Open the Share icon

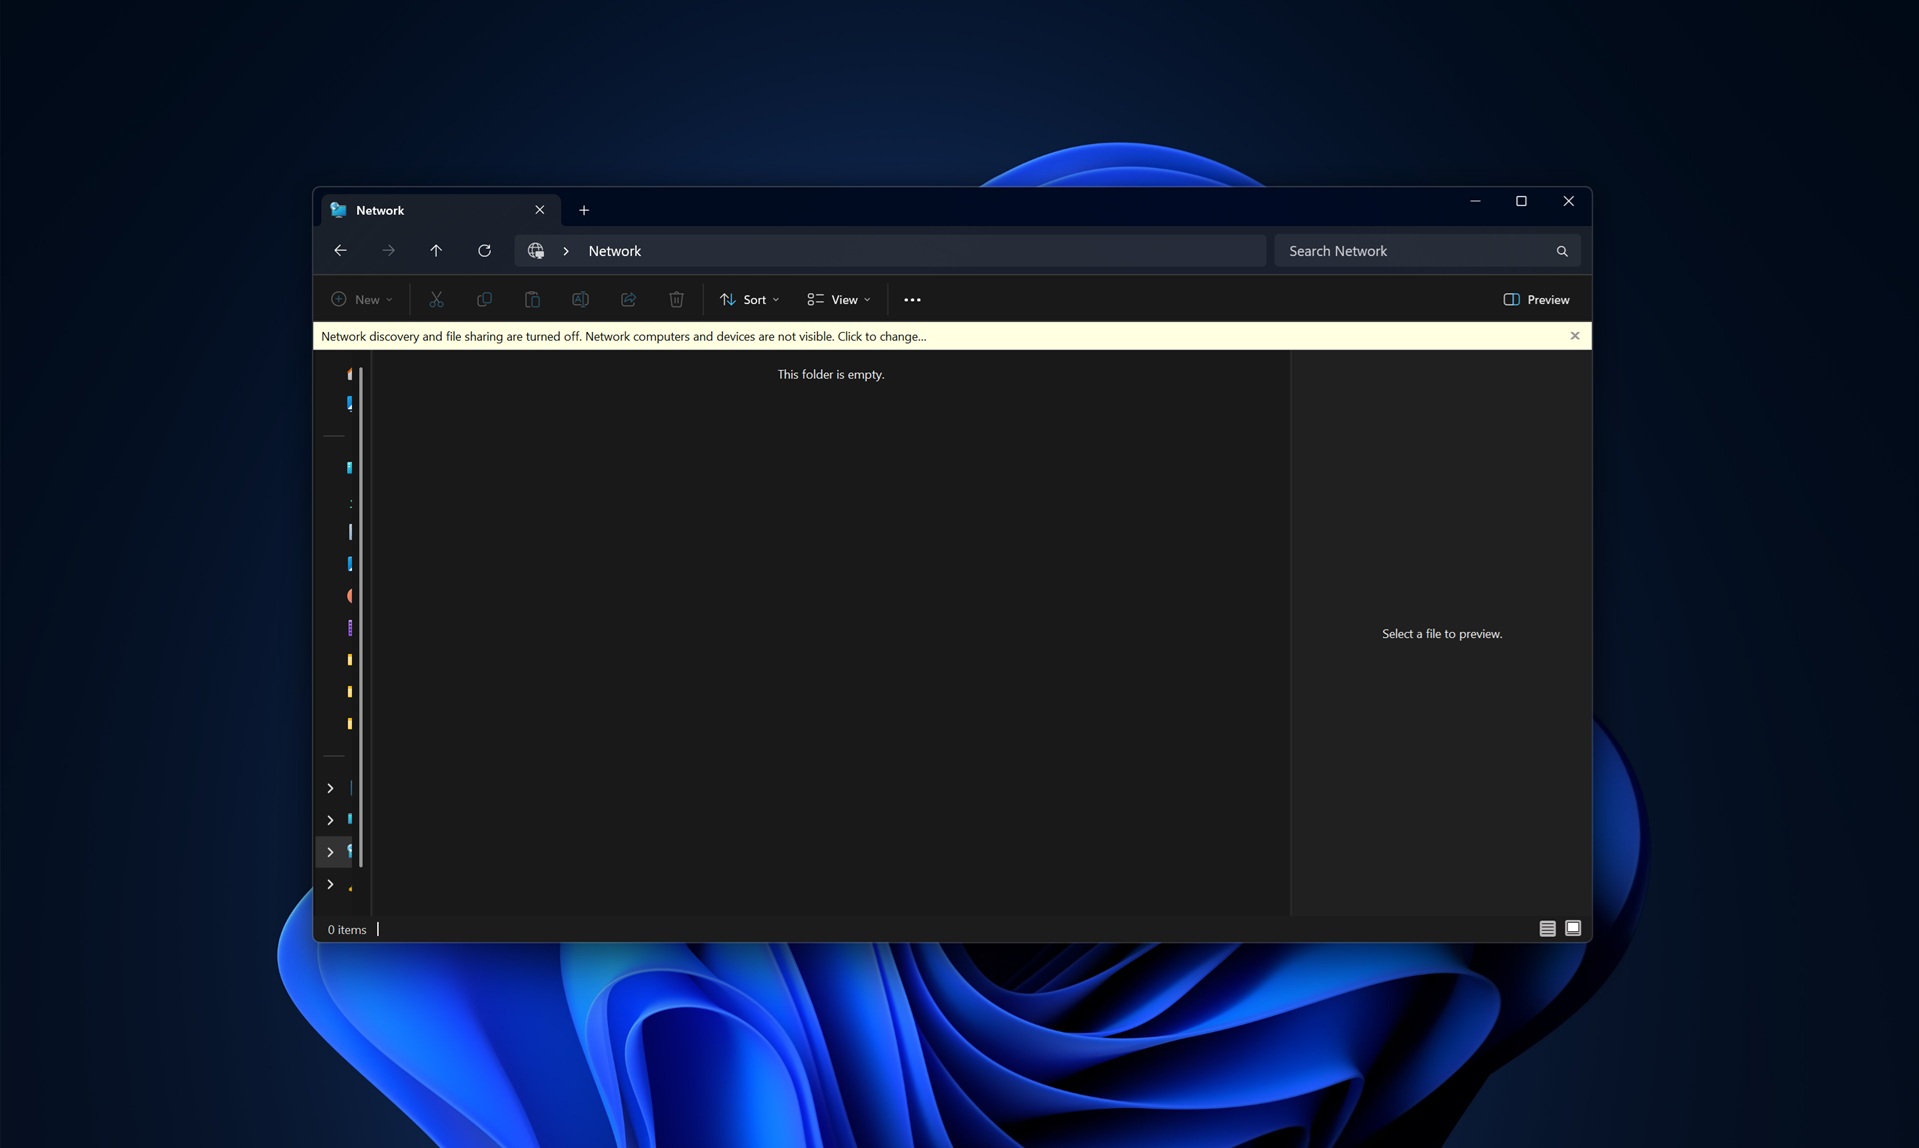pyautogui.click(x=628, y=299)
